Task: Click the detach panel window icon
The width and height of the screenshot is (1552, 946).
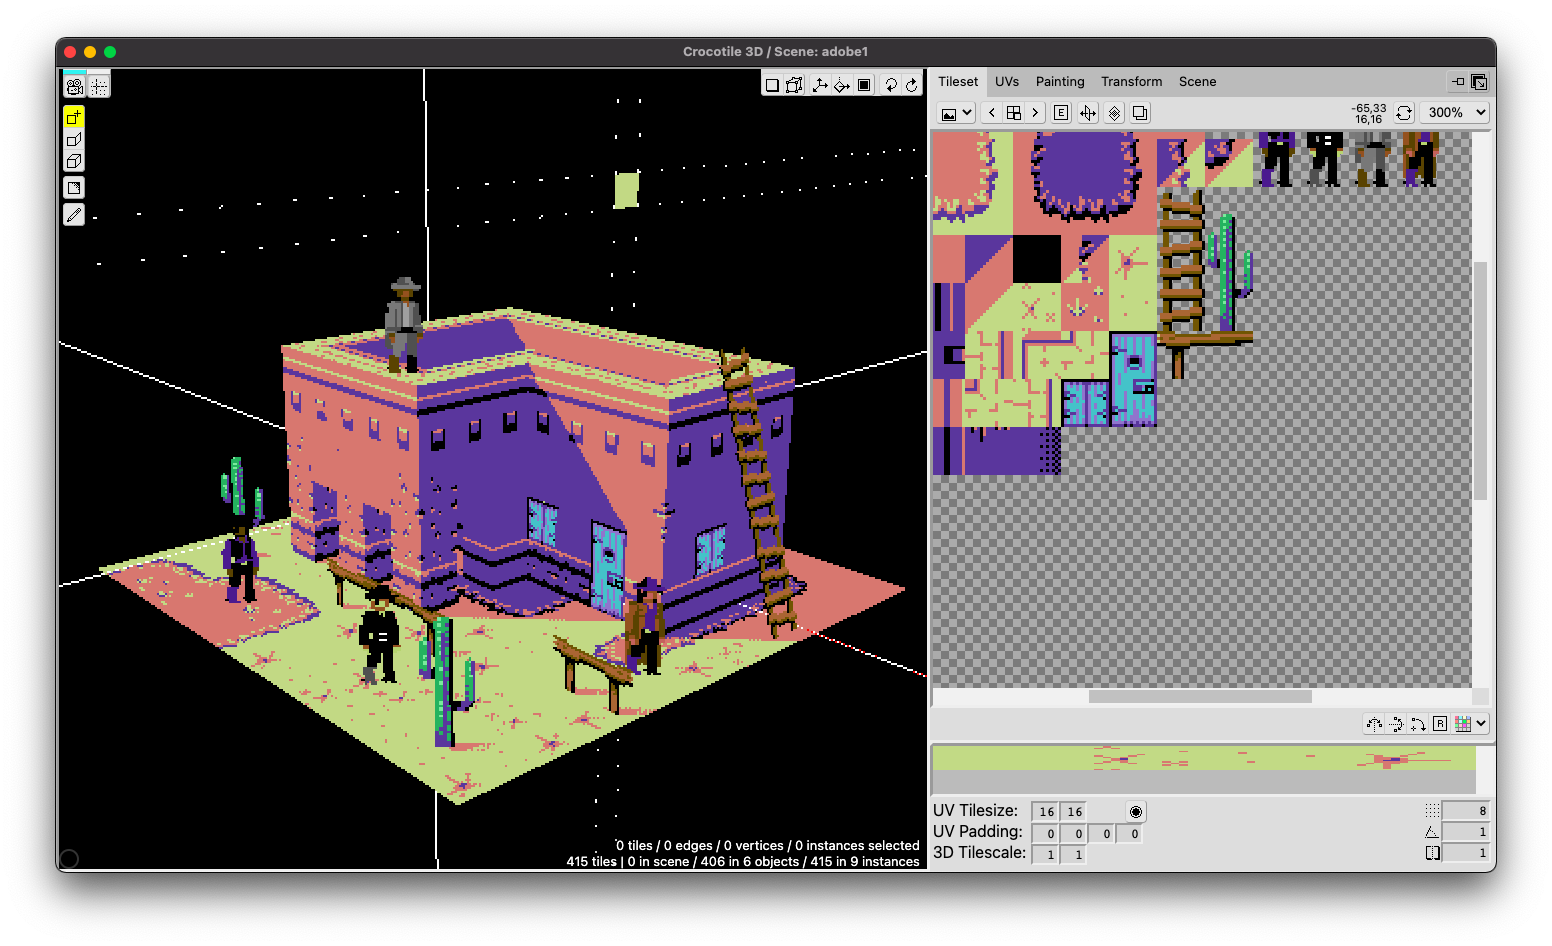Action: pyautogui.click(x=1479, y=82)
